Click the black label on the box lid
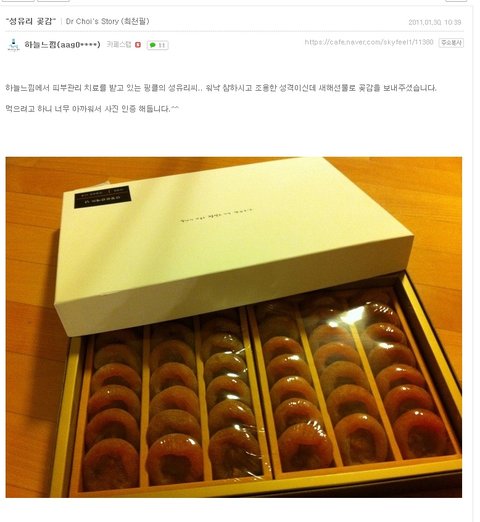The image size is (480, 522). coord(102,197)
